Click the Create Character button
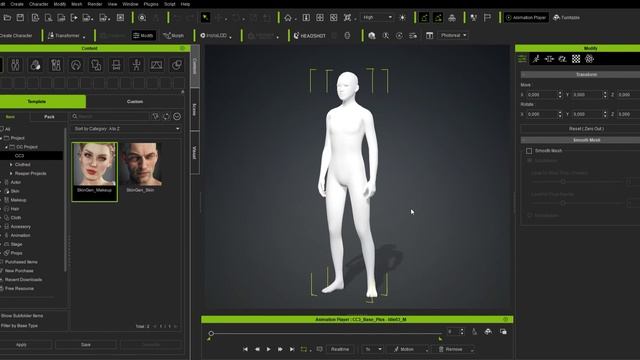This screenshot has height=360, width=640. click(x=16, y=36)
